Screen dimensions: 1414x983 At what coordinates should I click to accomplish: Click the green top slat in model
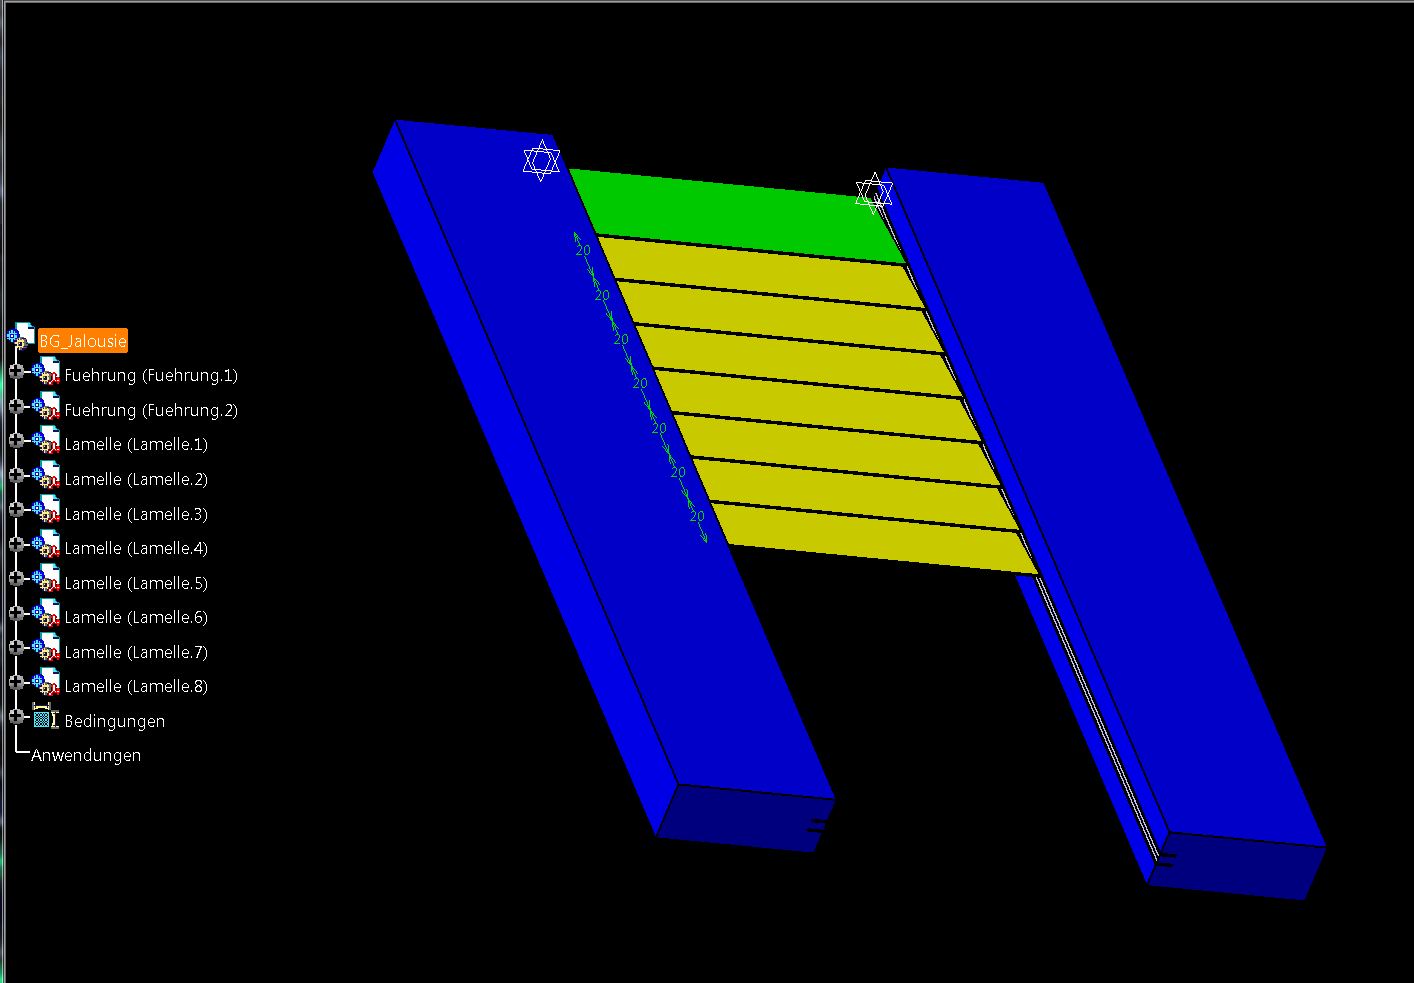point(738,216)
